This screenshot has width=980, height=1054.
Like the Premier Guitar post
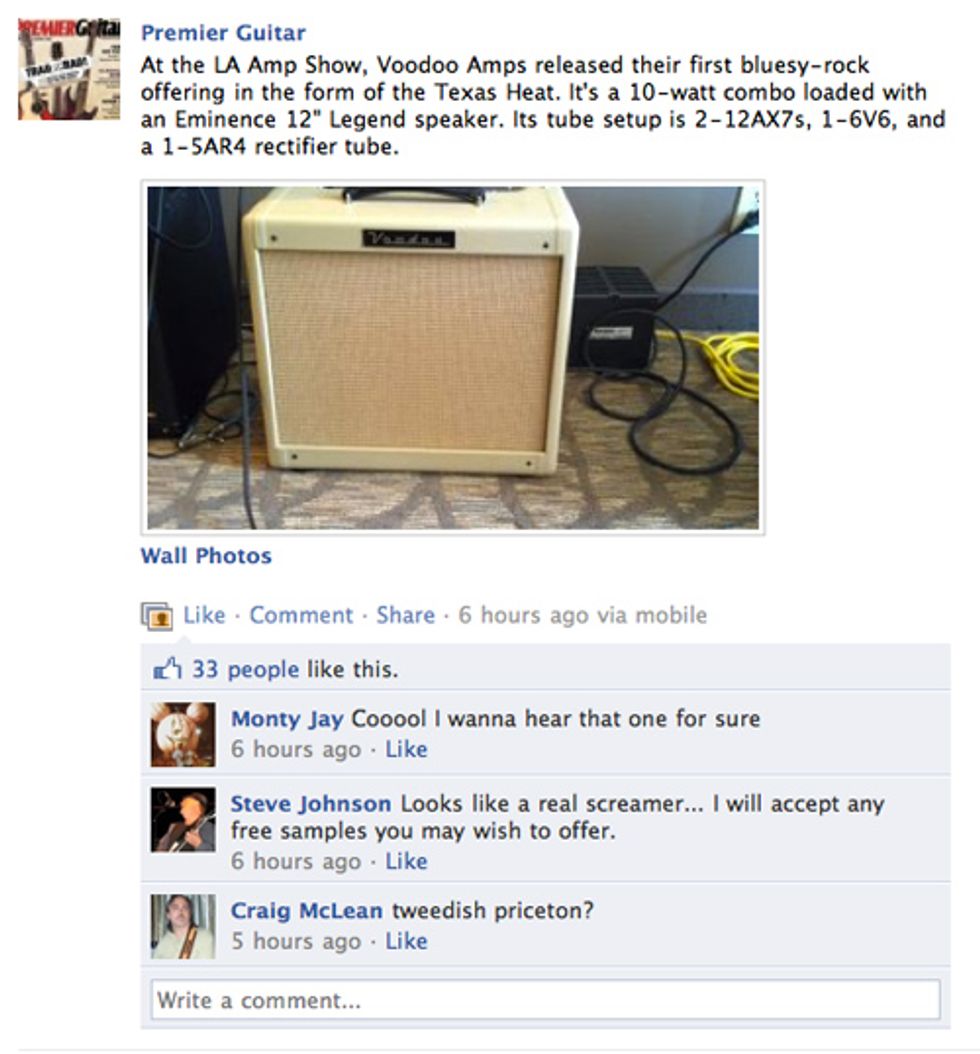pos(204,615)
